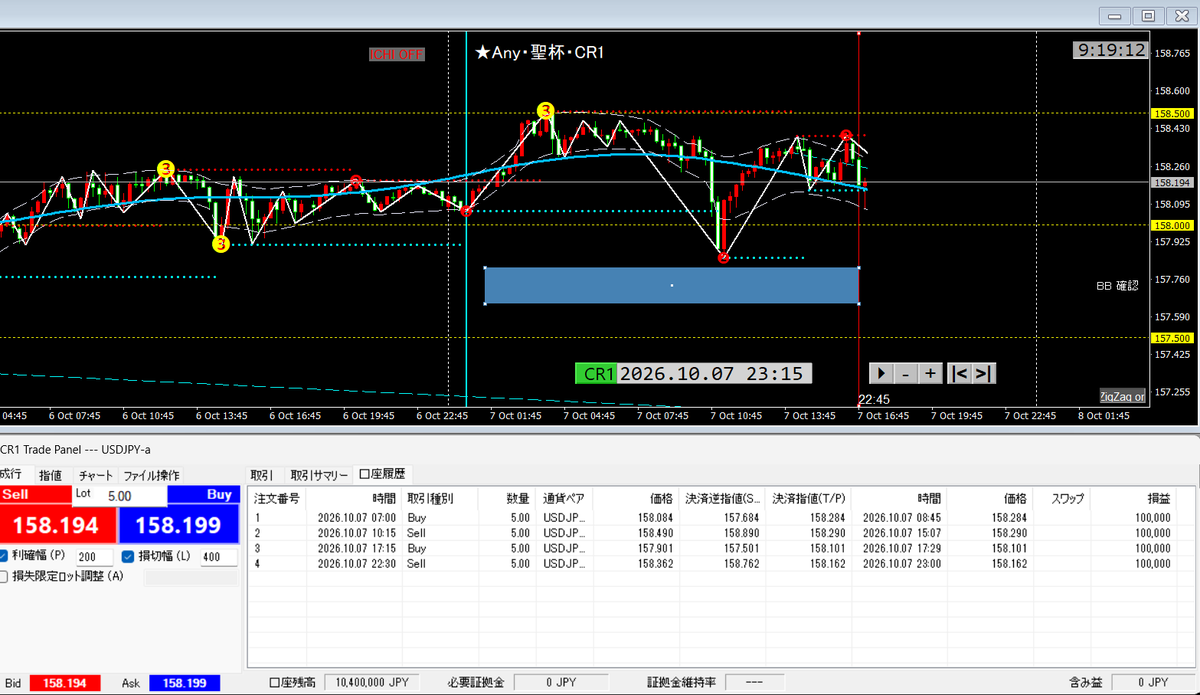Step forward one bar with >| button

click(x=984, y=373)
